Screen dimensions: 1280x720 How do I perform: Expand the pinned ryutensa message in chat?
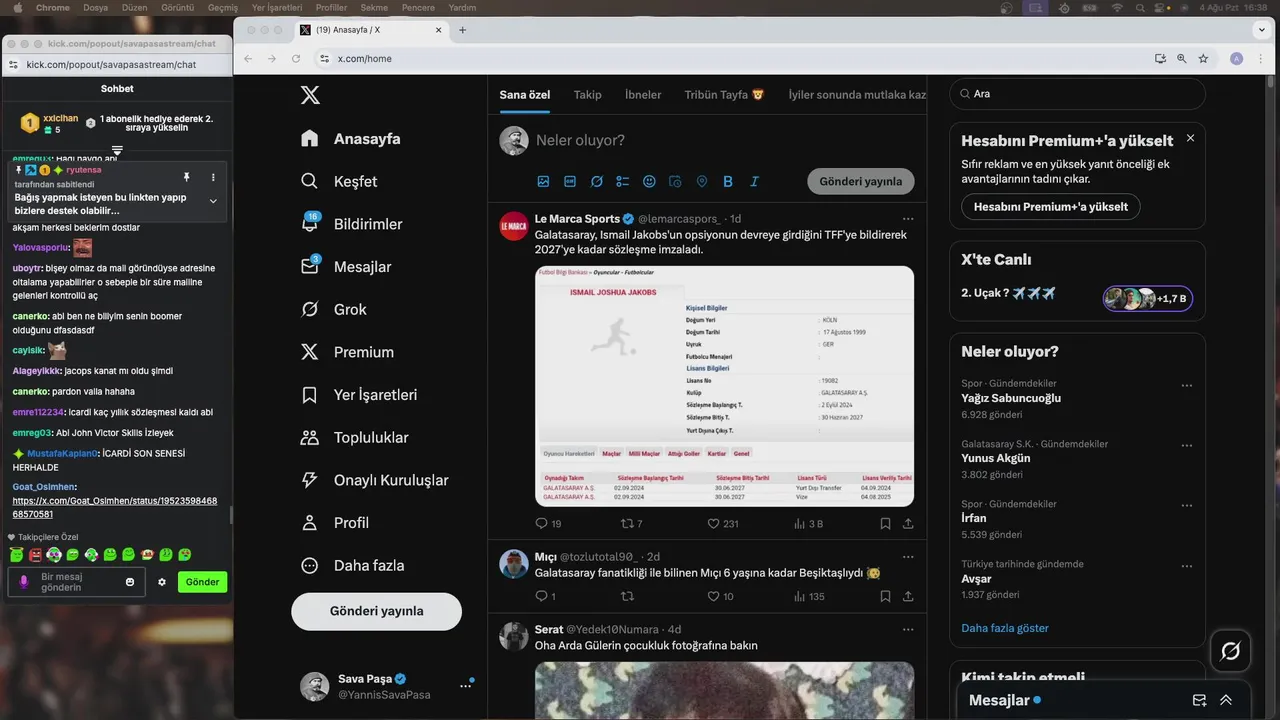pos(213,201)
